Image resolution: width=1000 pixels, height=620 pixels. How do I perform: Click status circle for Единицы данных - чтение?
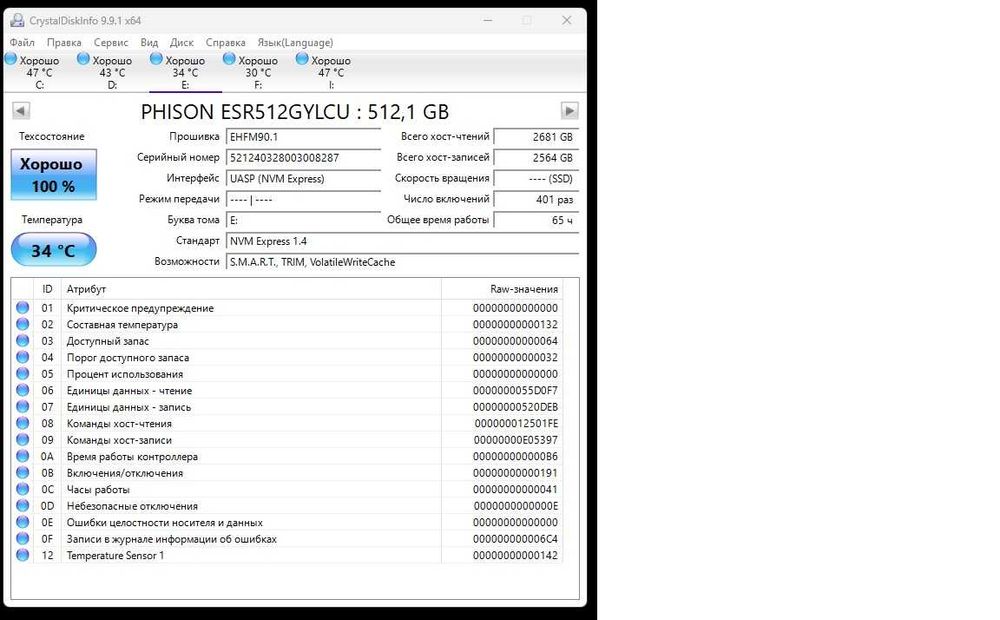(22, 390)
